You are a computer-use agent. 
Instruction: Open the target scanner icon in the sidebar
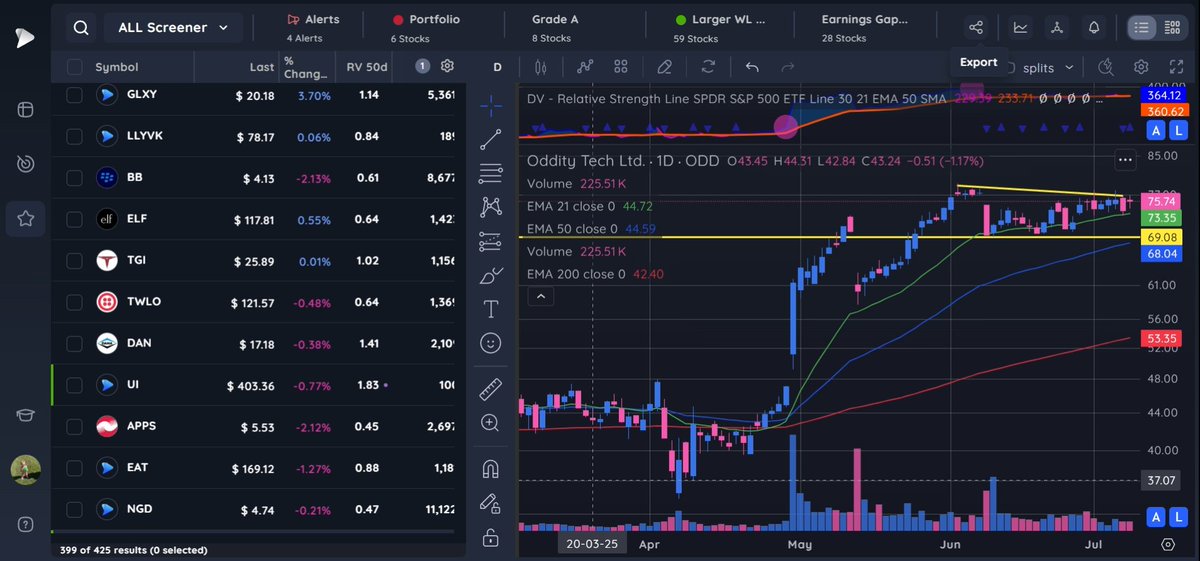[x=25, y=163]
